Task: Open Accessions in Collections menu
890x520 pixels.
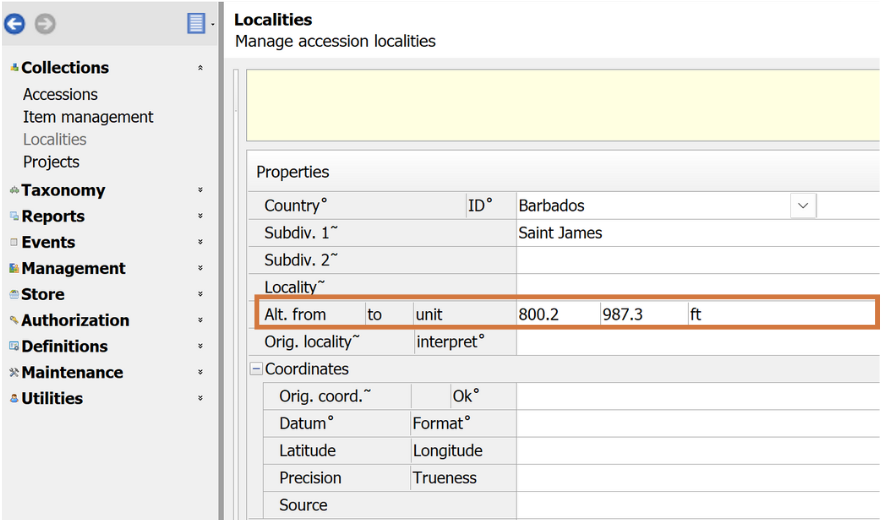Action: click(60, 94)
